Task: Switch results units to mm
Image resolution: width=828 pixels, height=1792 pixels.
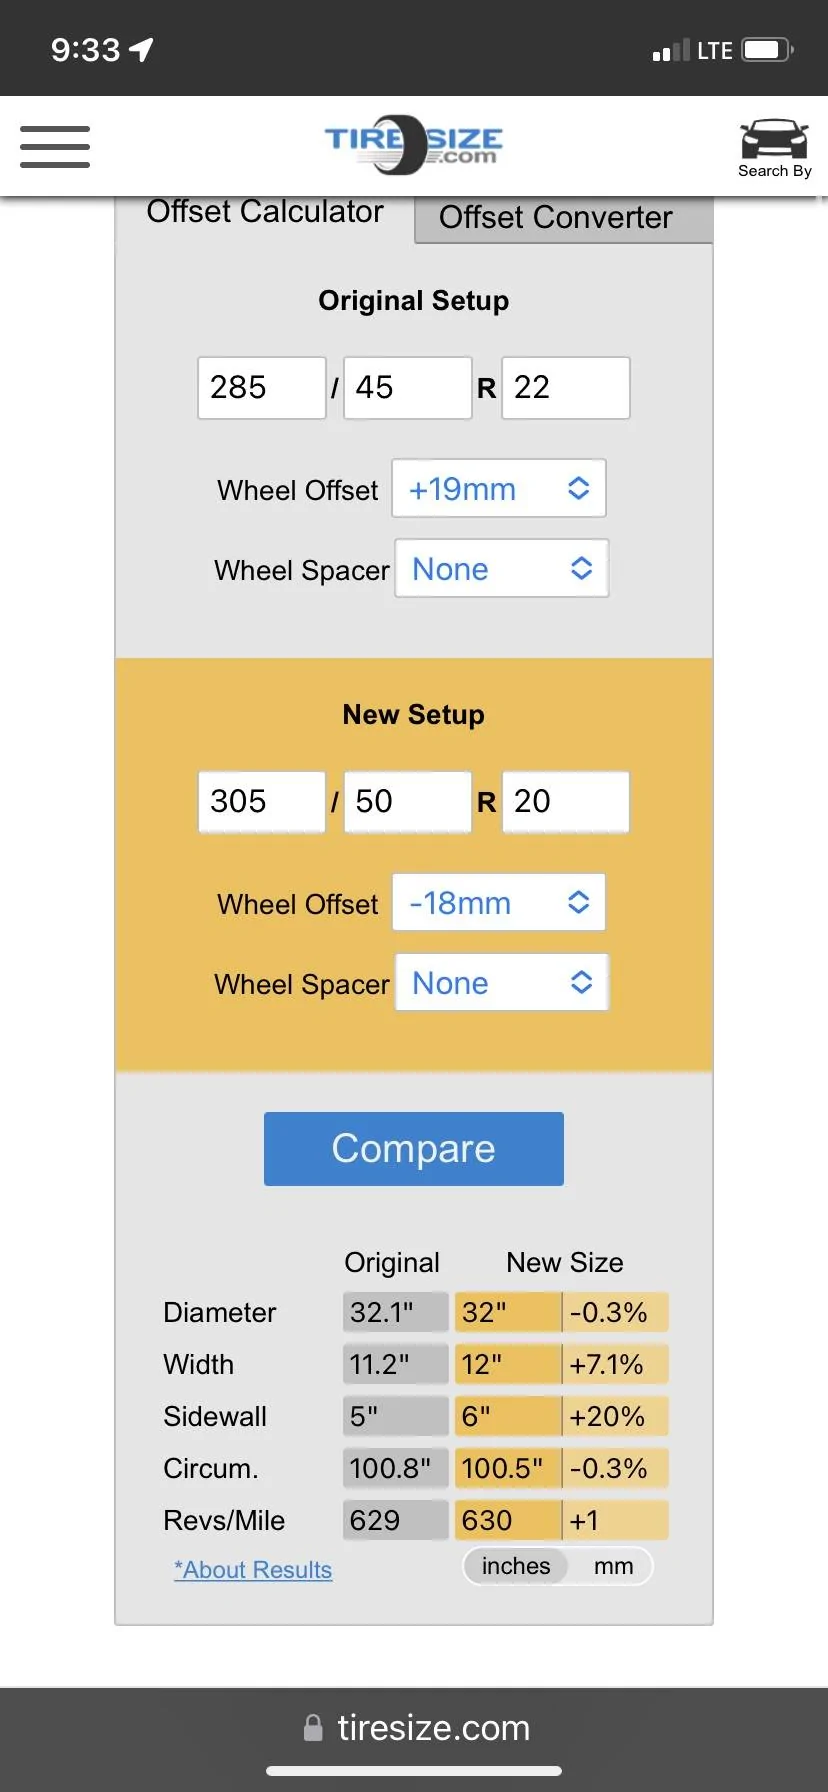Action: pos(613,1566)
